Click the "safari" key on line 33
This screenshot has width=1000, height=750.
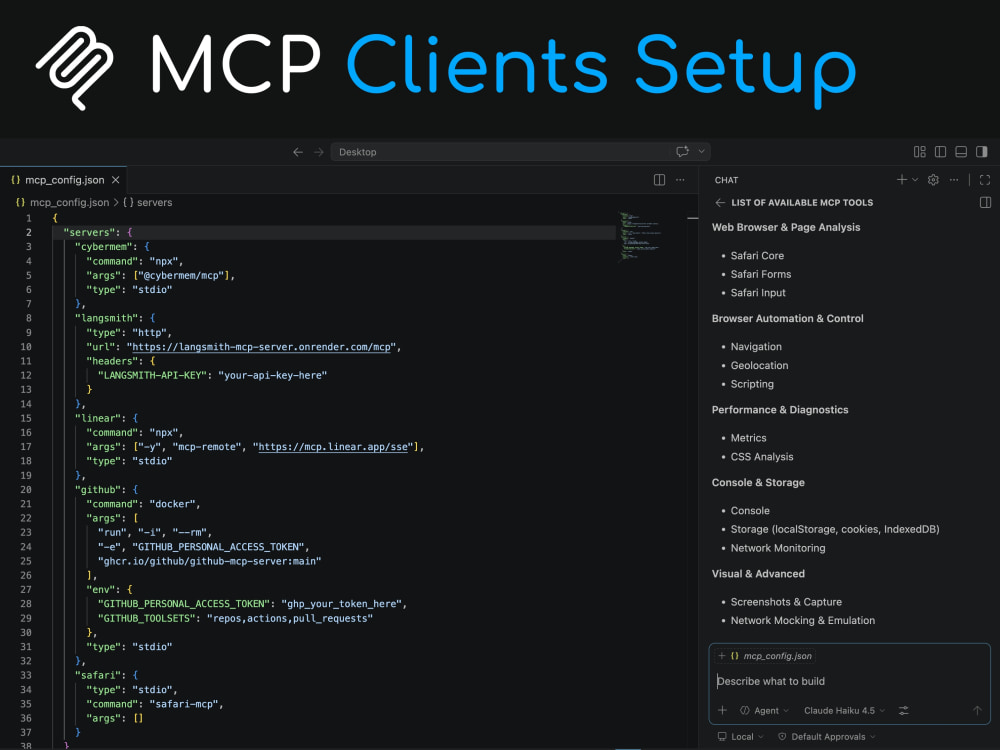pos(98,675)
